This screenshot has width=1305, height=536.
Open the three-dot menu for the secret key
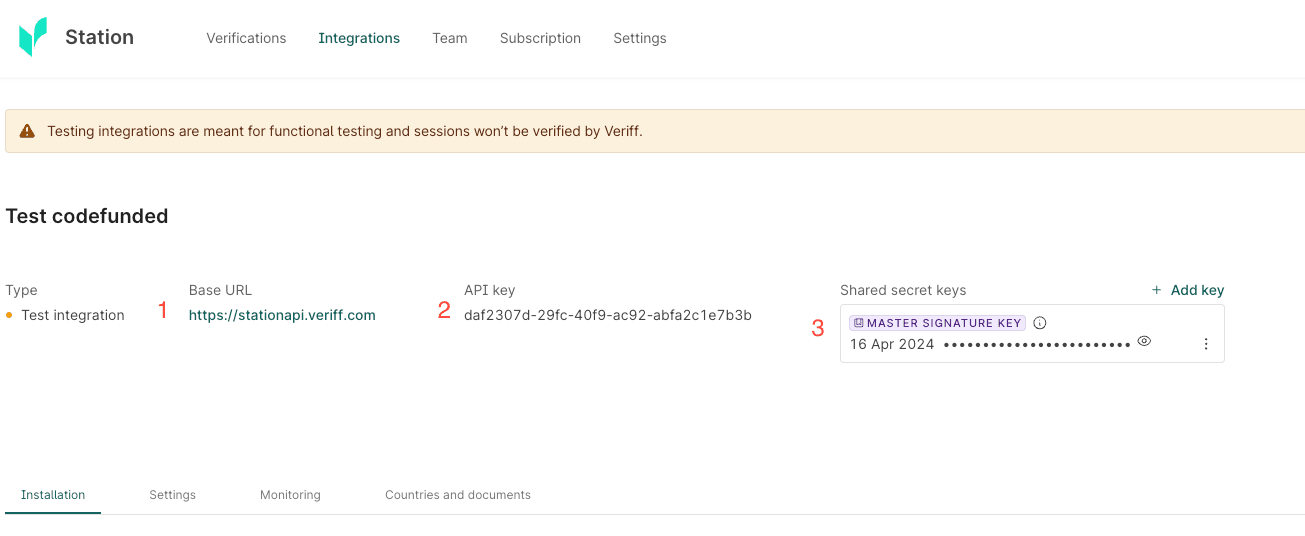[x=1206, y=344]
